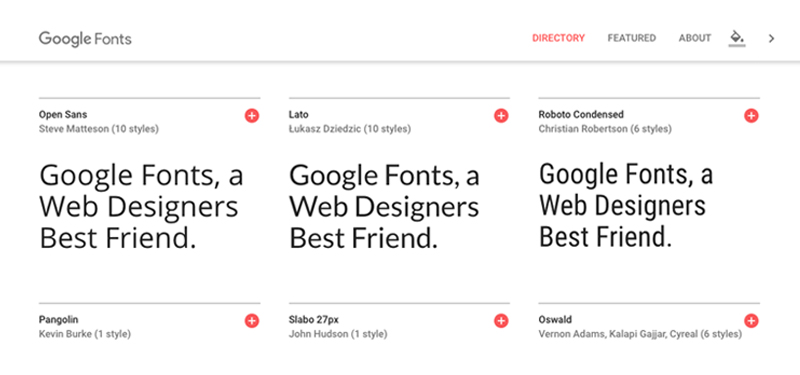Add Oswald font with plus icon

coord(751,321)
